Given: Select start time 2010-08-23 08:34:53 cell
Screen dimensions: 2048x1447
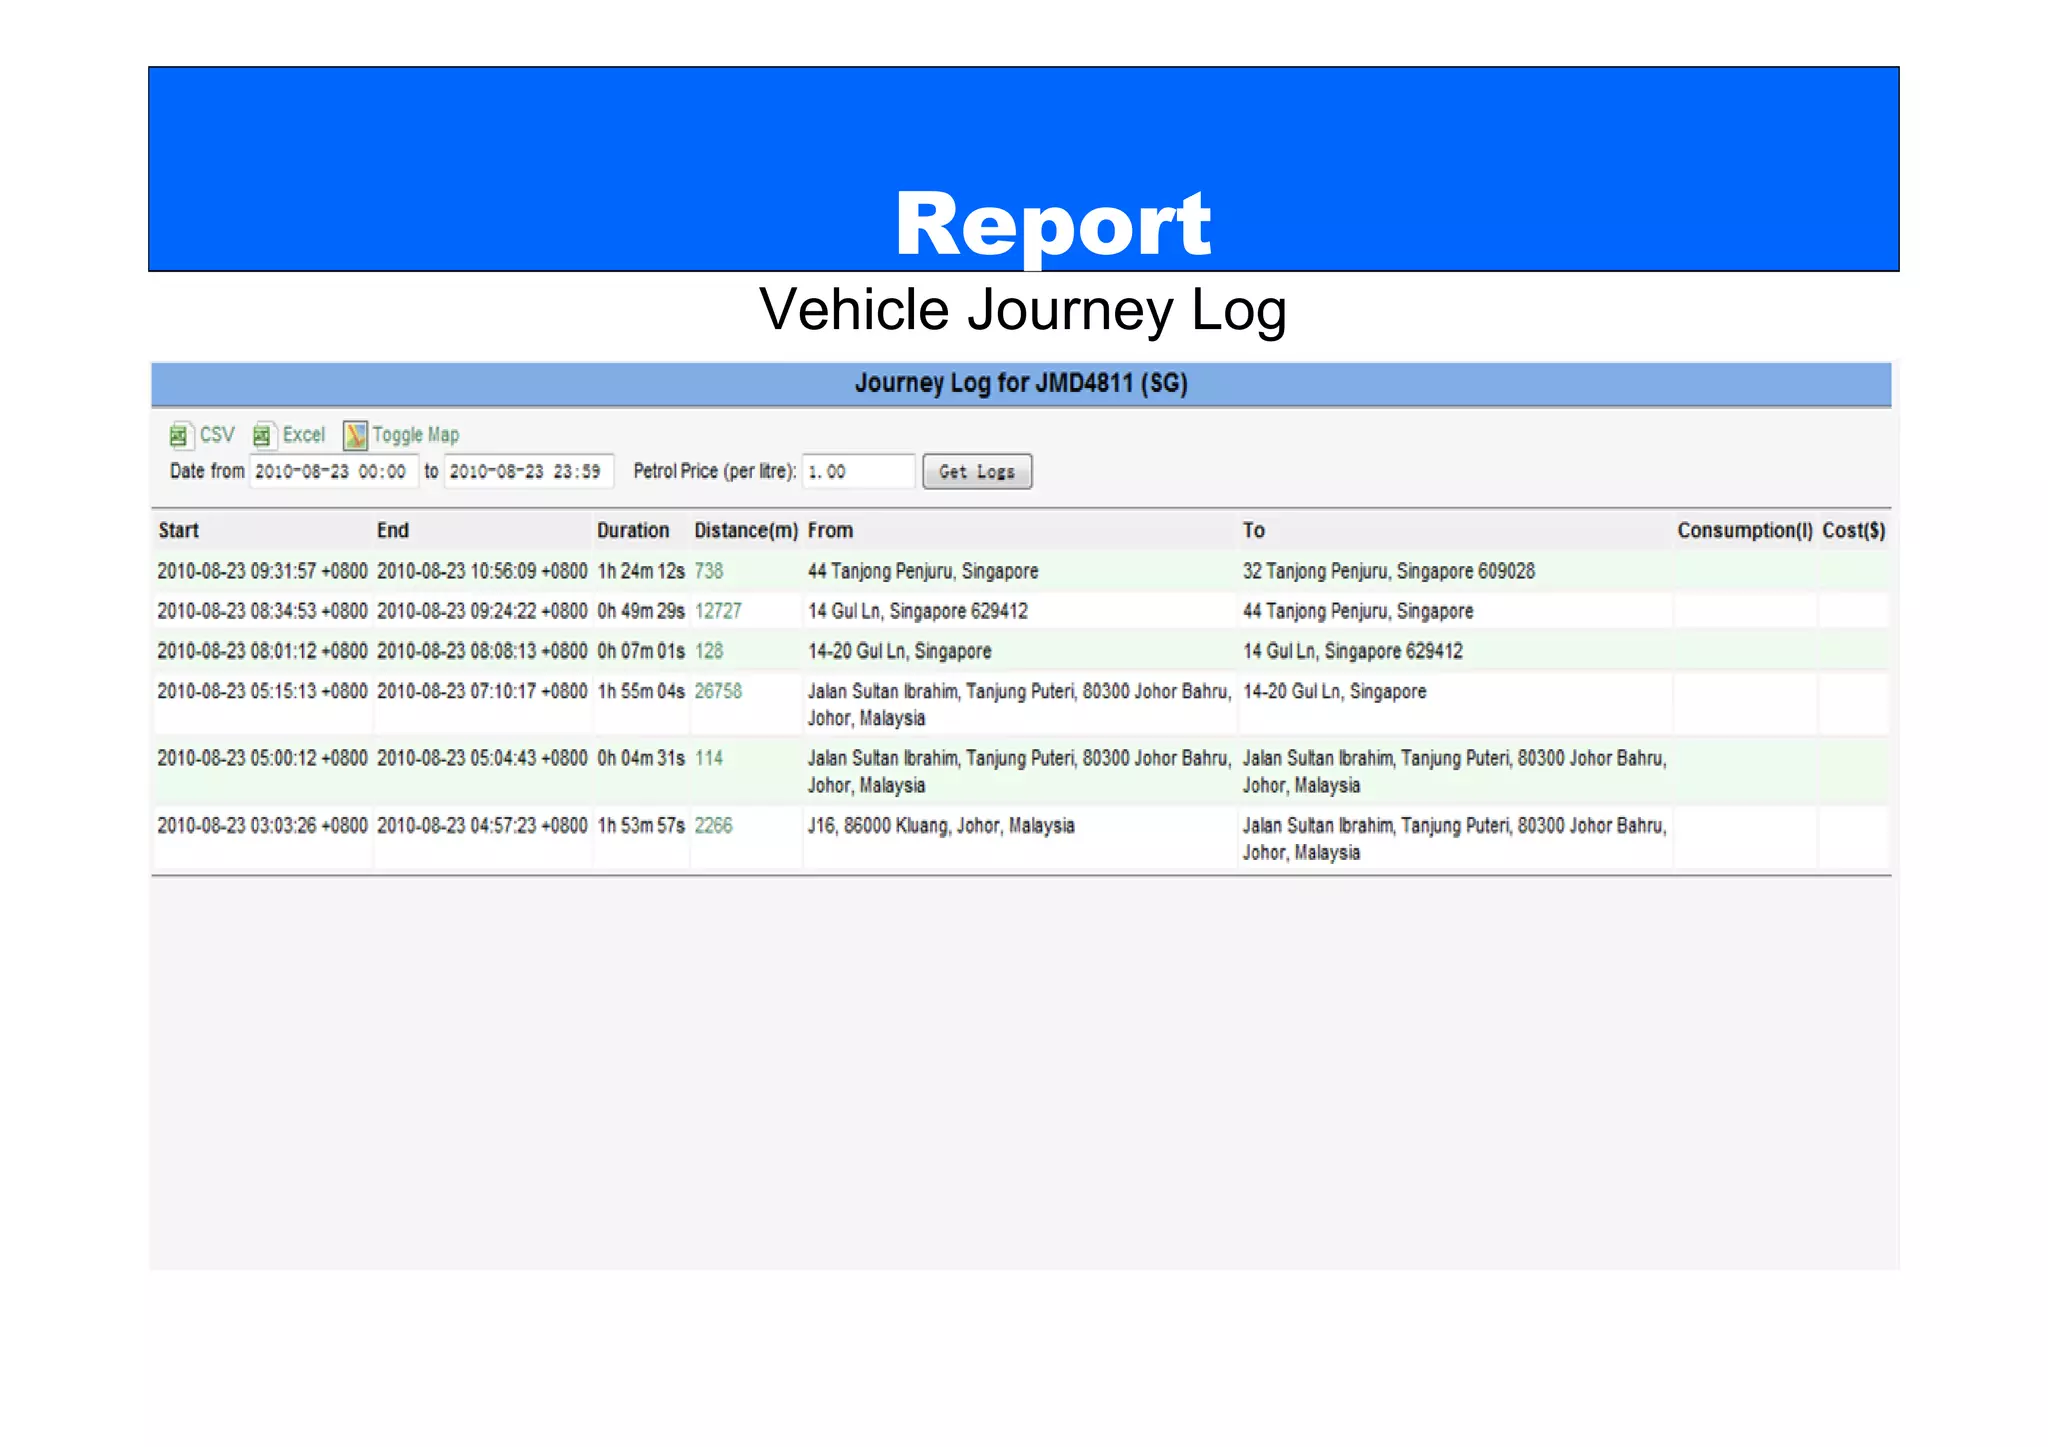Looking at the screenshot, I should [262, 611].
